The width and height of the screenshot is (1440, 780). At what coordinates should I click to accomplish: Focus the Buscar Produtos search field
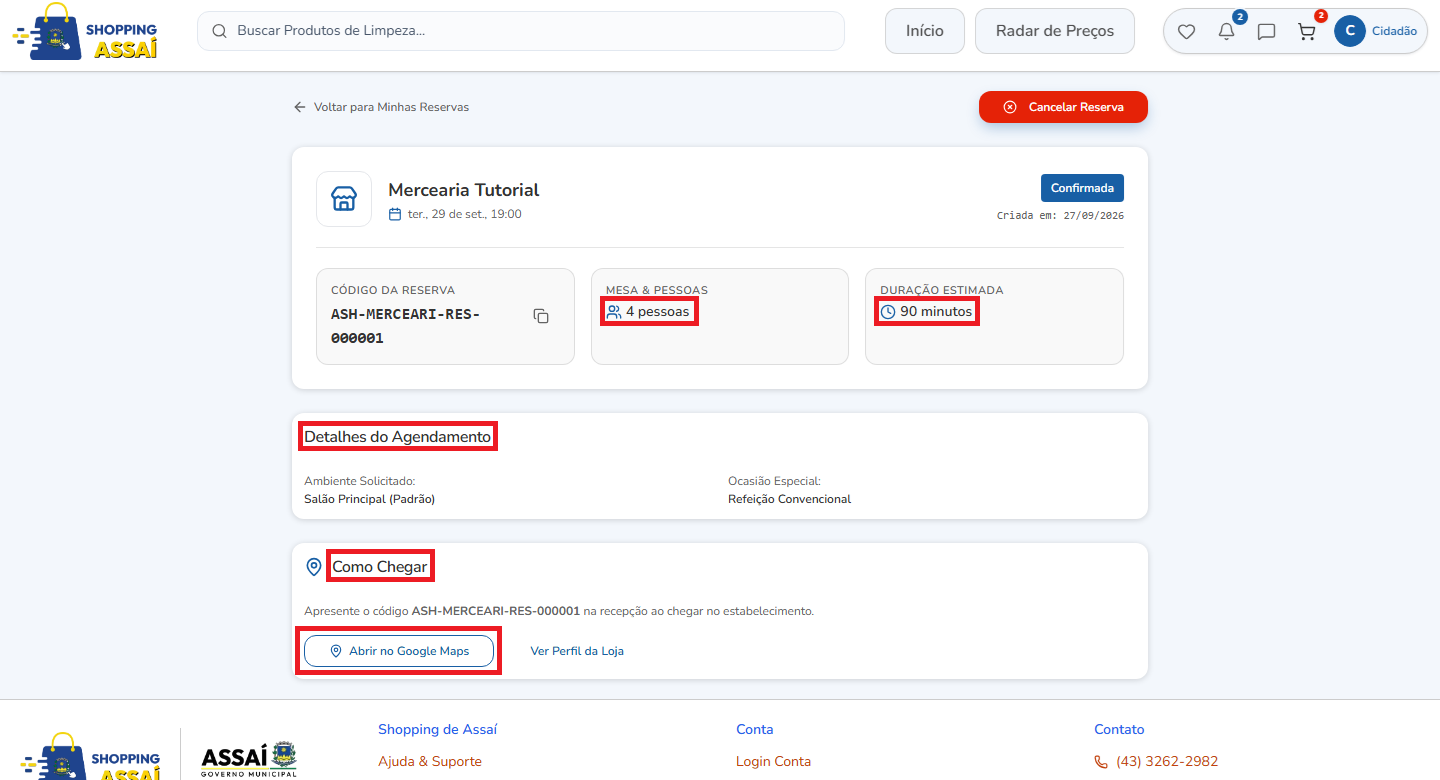pos(521,31)
